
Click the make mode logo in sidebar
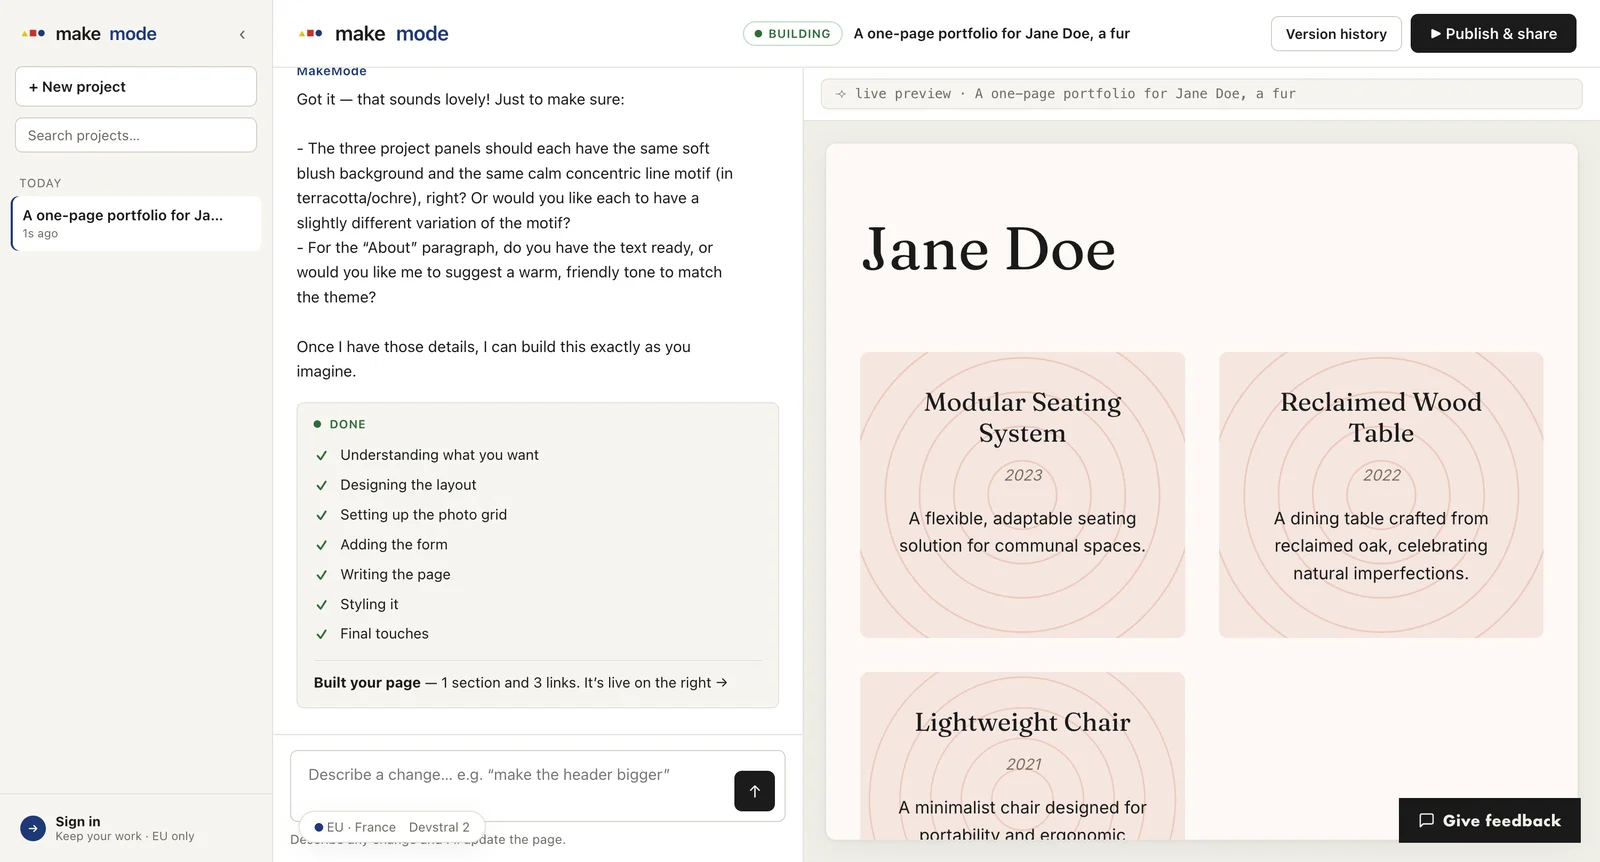89,34
